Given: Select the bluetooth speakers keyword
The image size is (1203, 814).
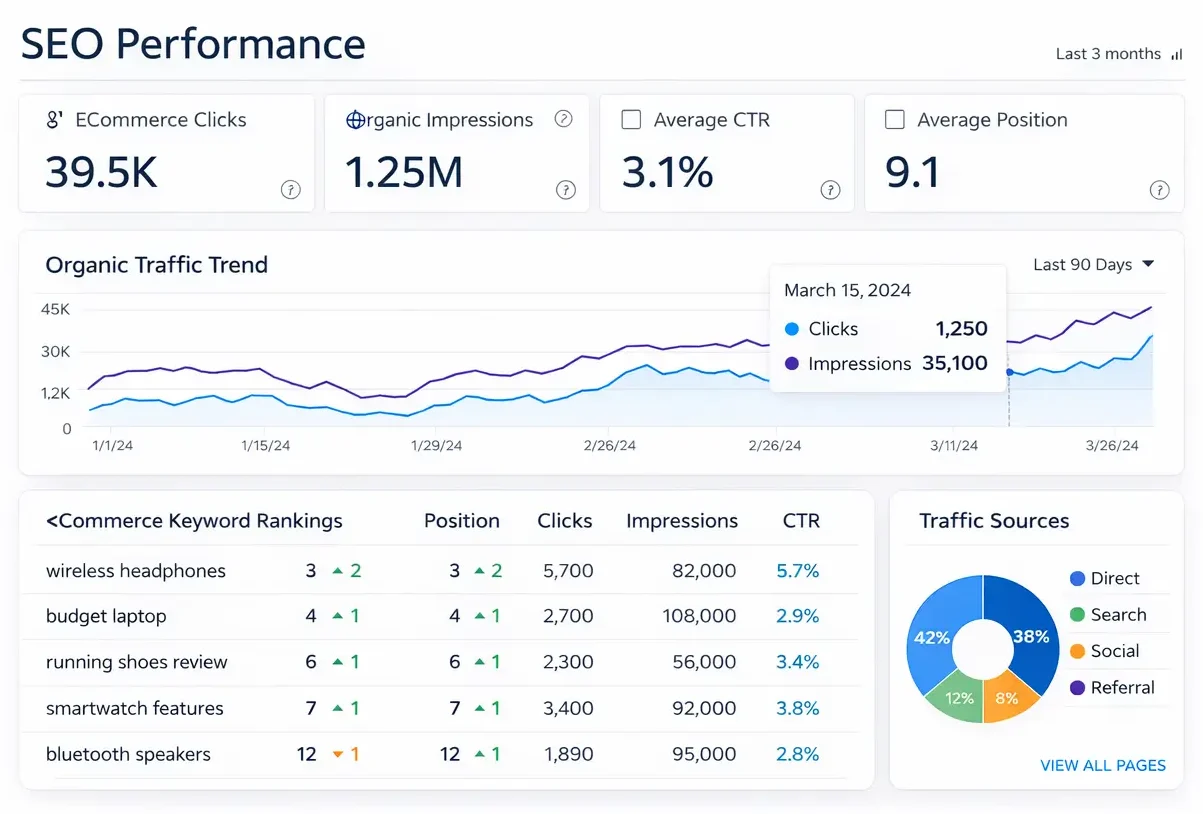Looking at the screenshot, I should pyautogui.click(x=128, y=754).
